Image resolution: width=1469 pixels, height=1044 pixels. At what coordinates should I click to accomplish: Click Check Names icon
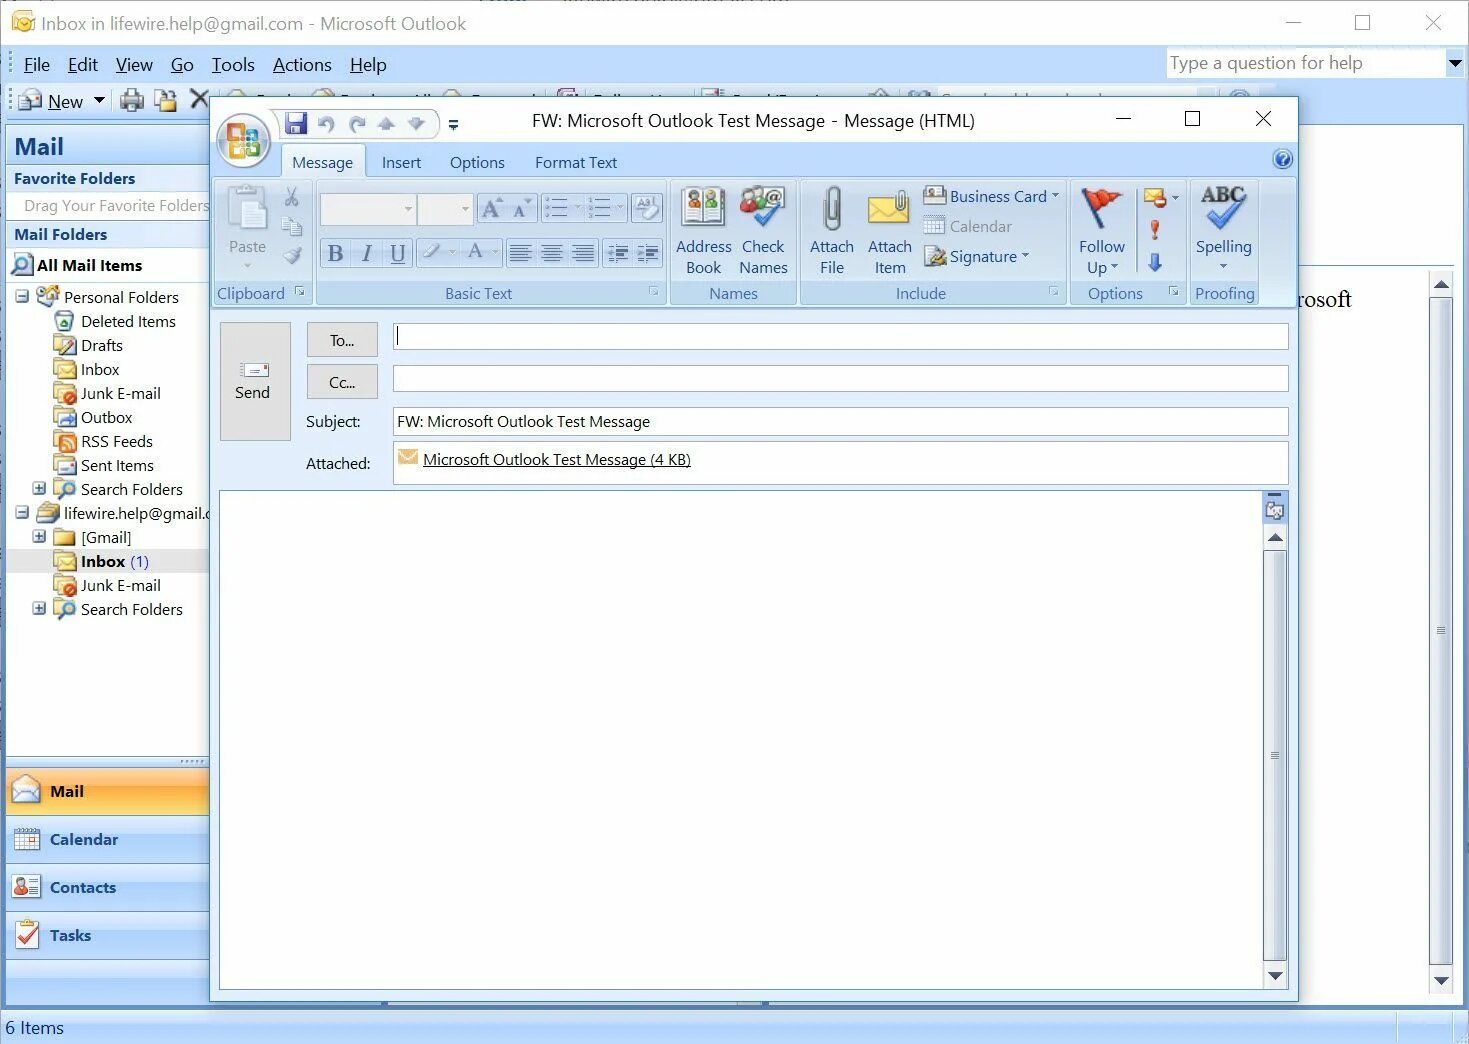point(763,231)
